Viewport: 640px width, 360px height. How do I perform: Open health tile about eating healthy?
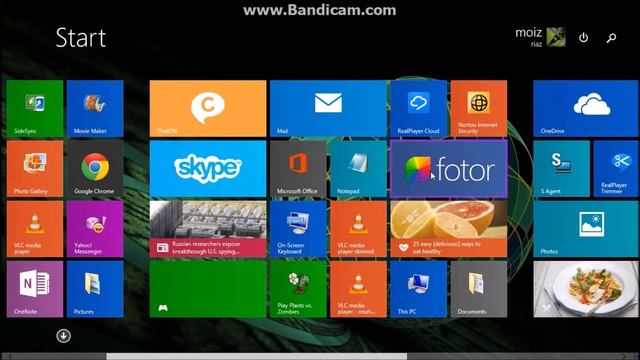[449, 229]
